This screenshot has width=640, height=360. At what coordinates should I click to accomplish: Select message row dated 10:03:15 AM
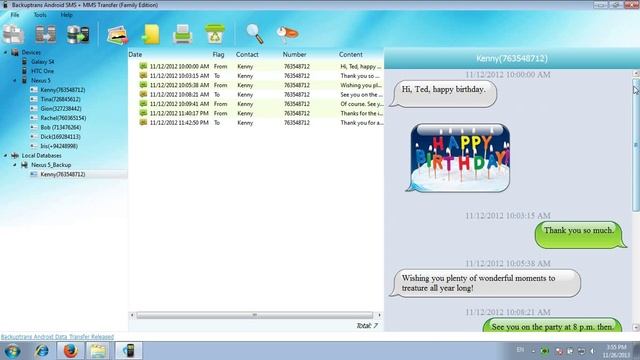(x=256, y=76)
